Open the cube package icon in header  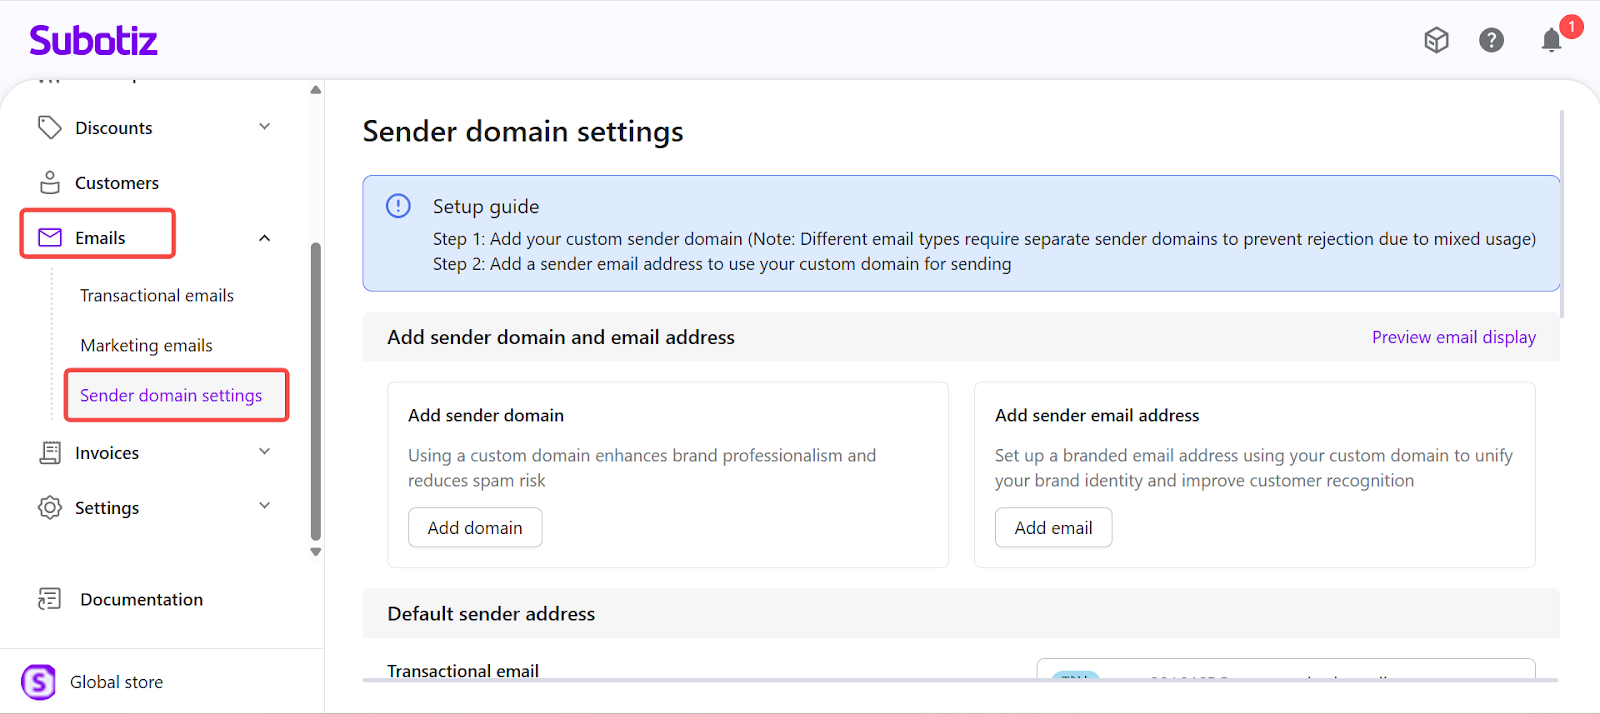pos(1436,40)
